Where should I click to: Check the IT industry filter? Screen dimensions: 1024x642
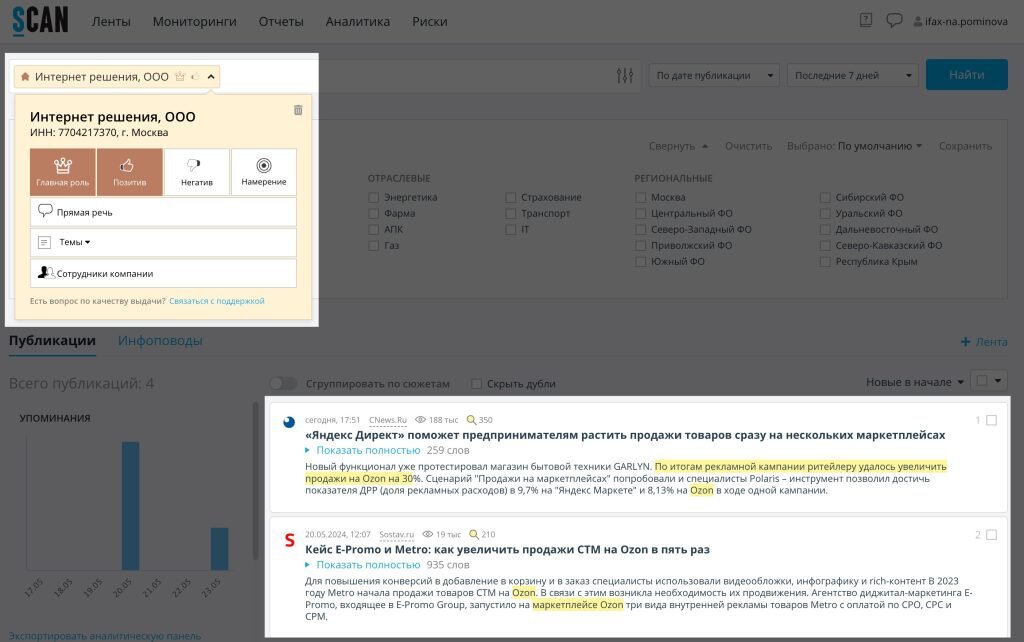(511, 229)
